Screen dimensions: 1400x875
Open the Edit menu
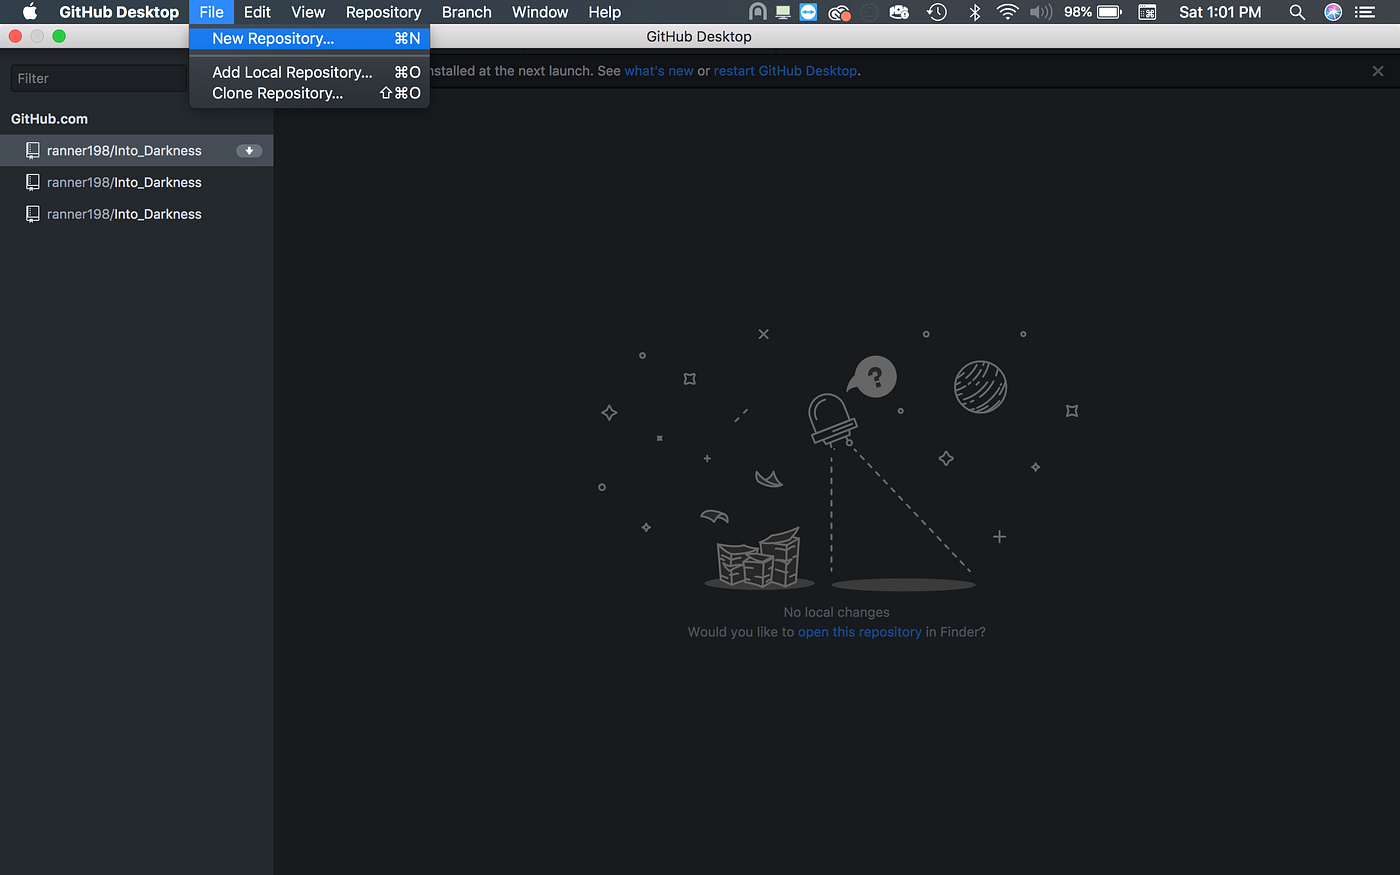coord(257,12)
